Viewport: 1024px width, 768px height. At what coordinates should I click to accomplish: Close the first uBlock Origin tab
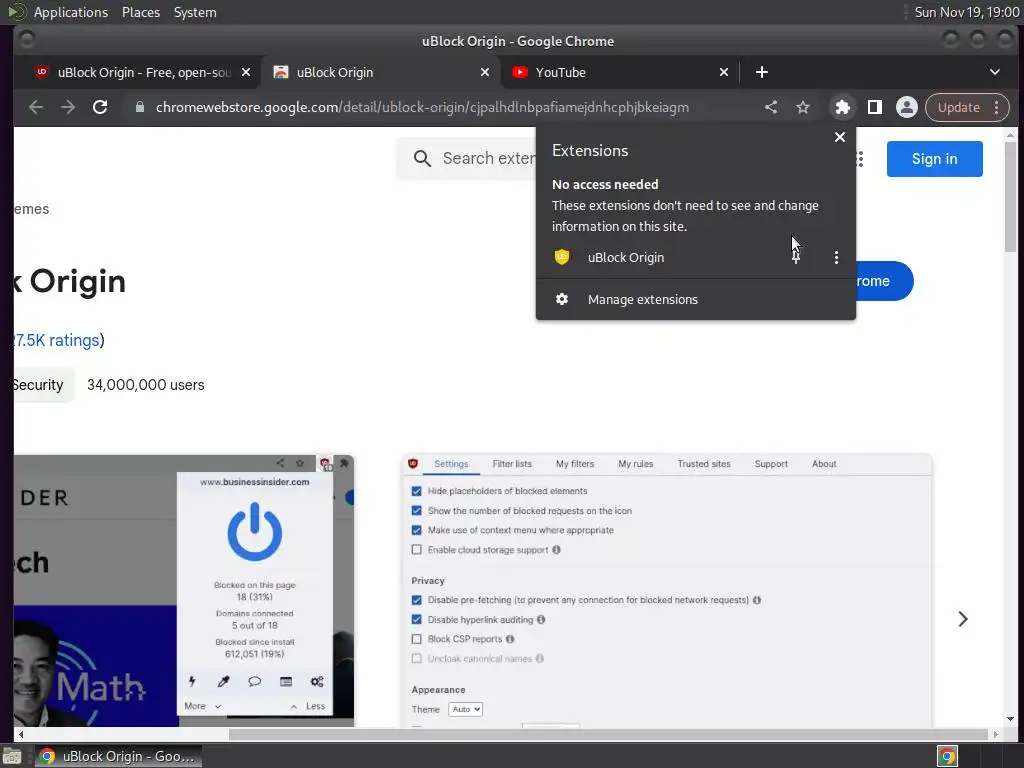point(246,72)
